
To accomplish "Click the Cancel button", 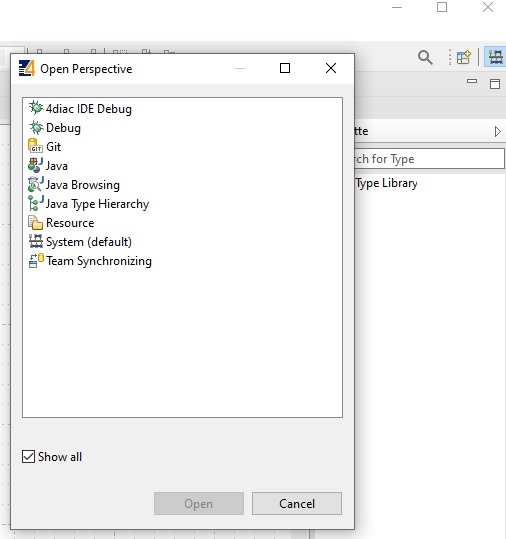I will click(x=297, y=504).
